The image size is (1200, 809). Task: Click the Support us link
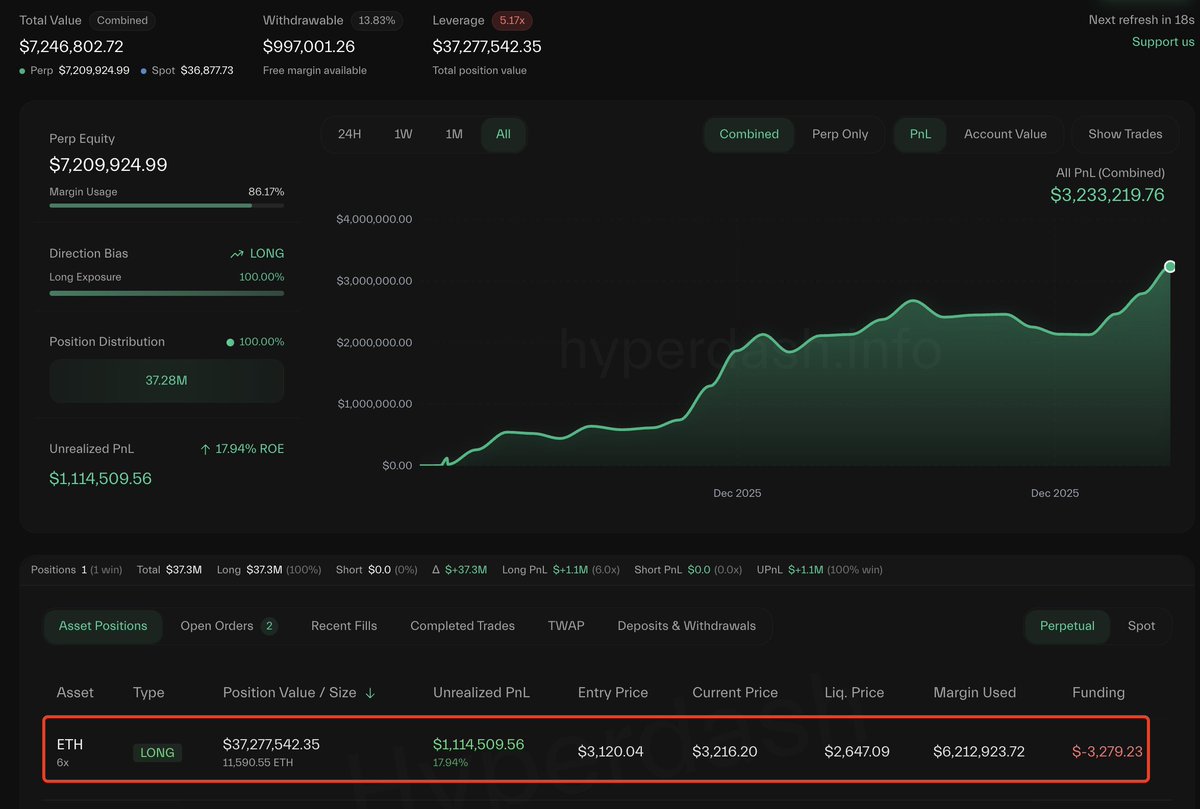[x=1162, y=41]
